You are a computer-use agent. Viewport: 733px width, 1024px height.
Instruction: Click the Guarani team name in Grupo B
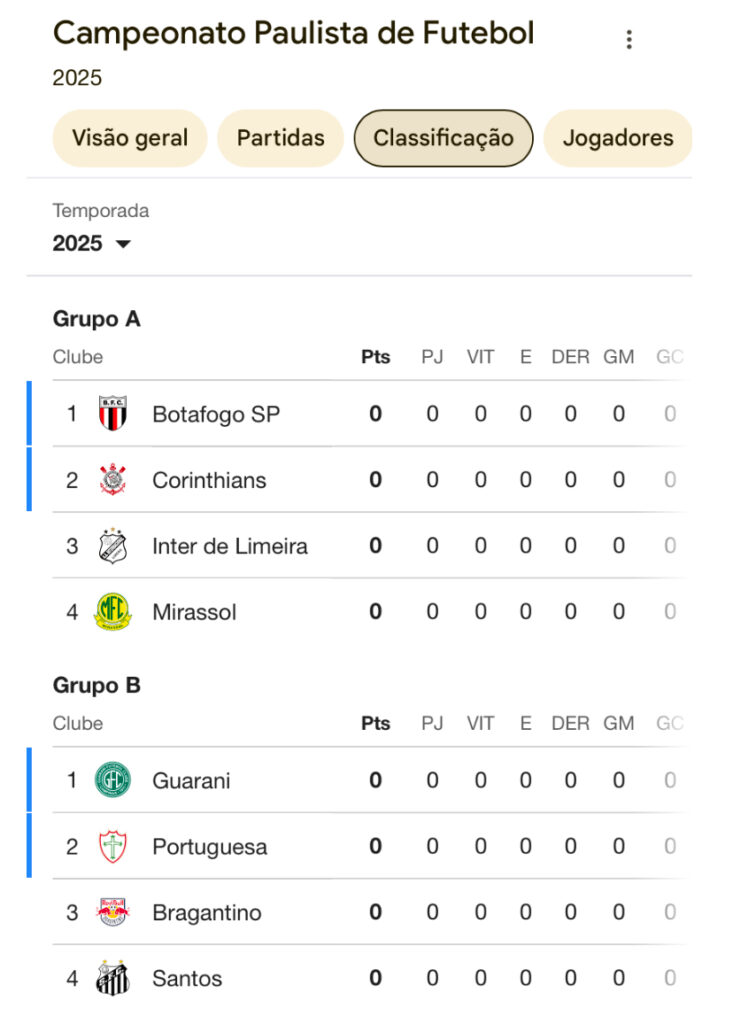[191, 780]
